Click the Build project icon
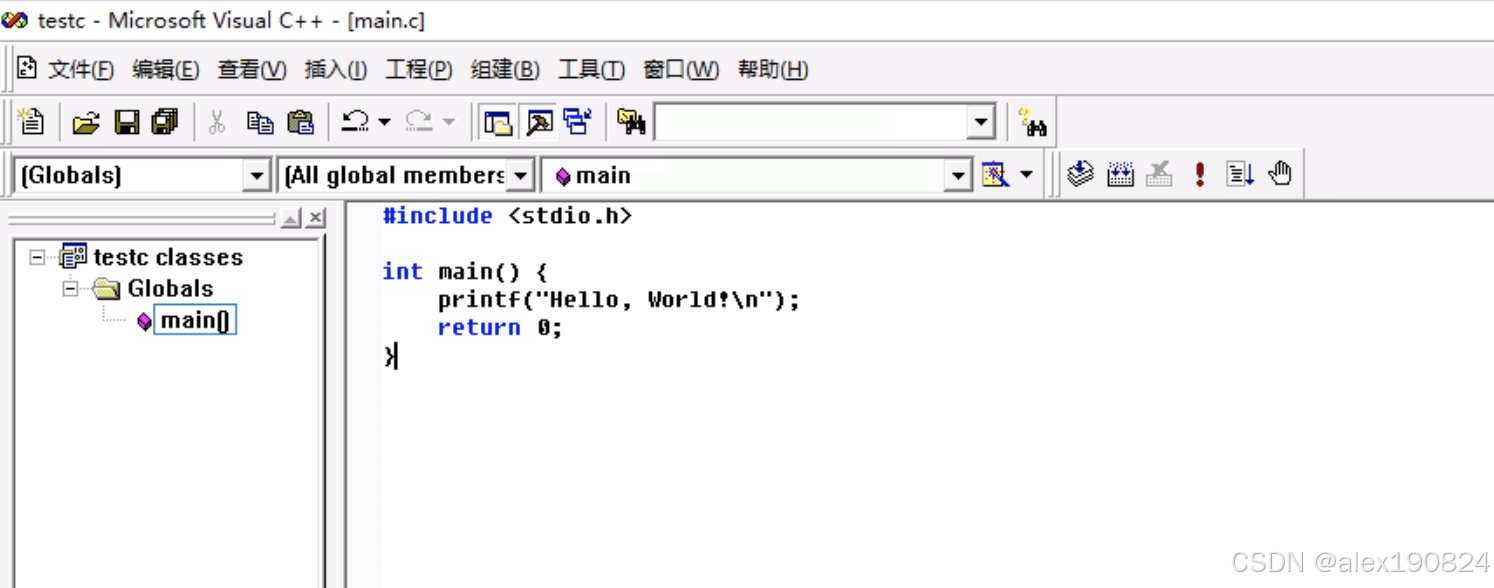 tap(1121, 174)
